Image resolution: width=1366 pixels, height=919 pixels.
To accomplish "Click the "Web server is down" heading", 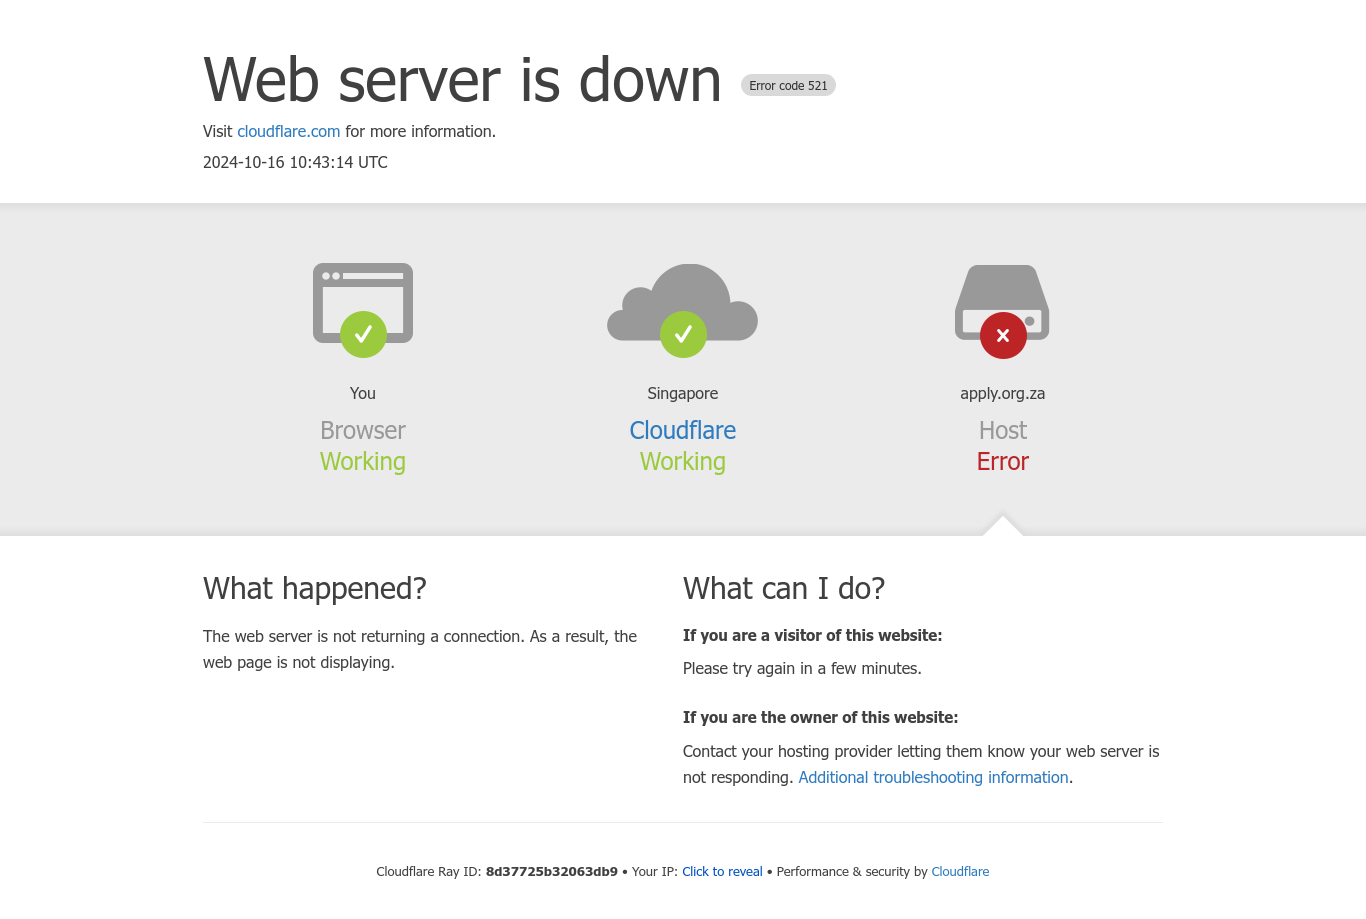I will pos(462,79).
